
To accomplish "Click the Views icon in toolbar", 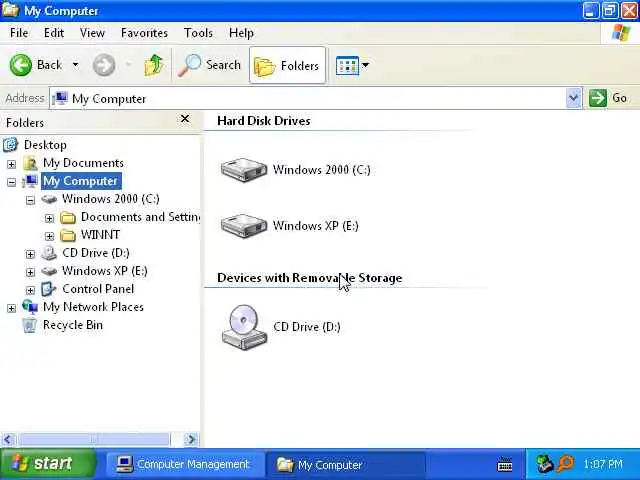I will [347, 65].
